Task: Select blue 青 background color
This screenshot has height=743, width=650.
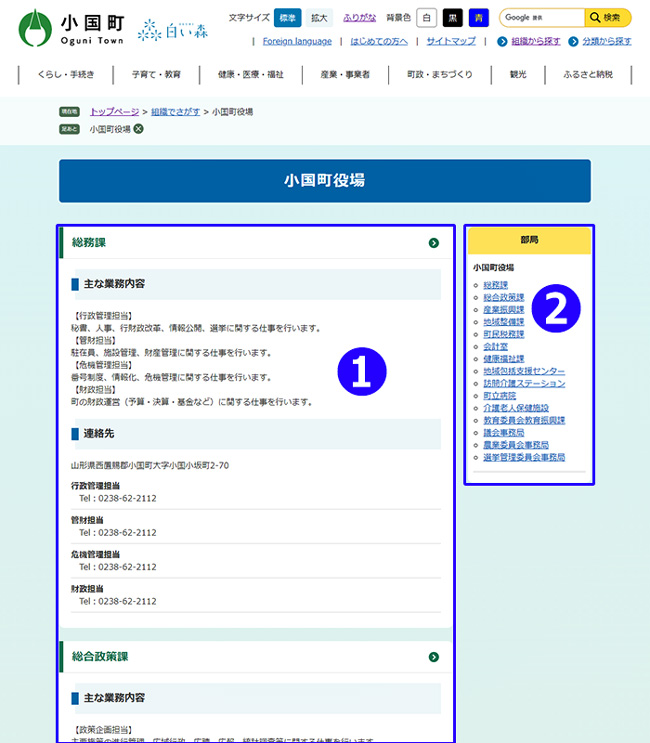Action: coord(478,18)
